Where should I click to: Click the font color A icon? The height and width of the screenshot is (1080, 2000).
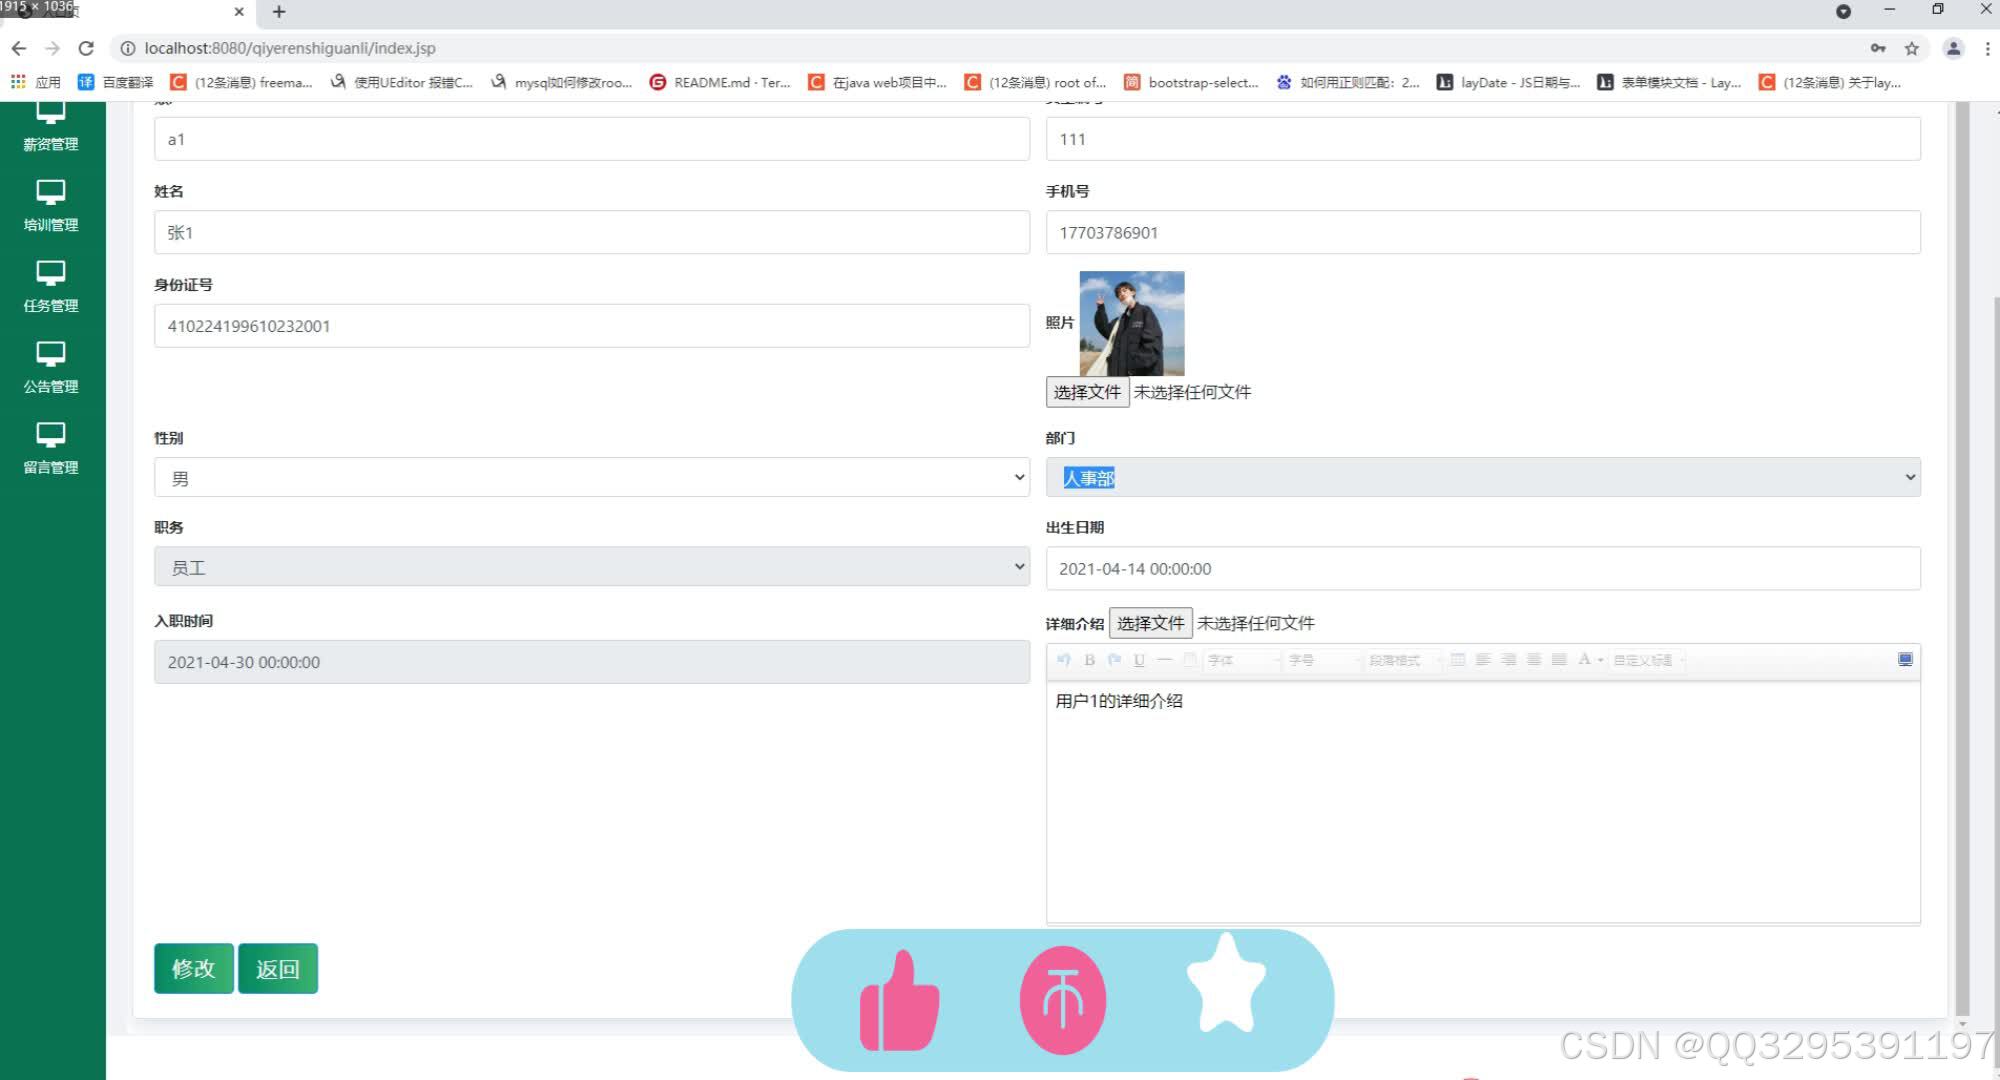[x=1584, y=660]
